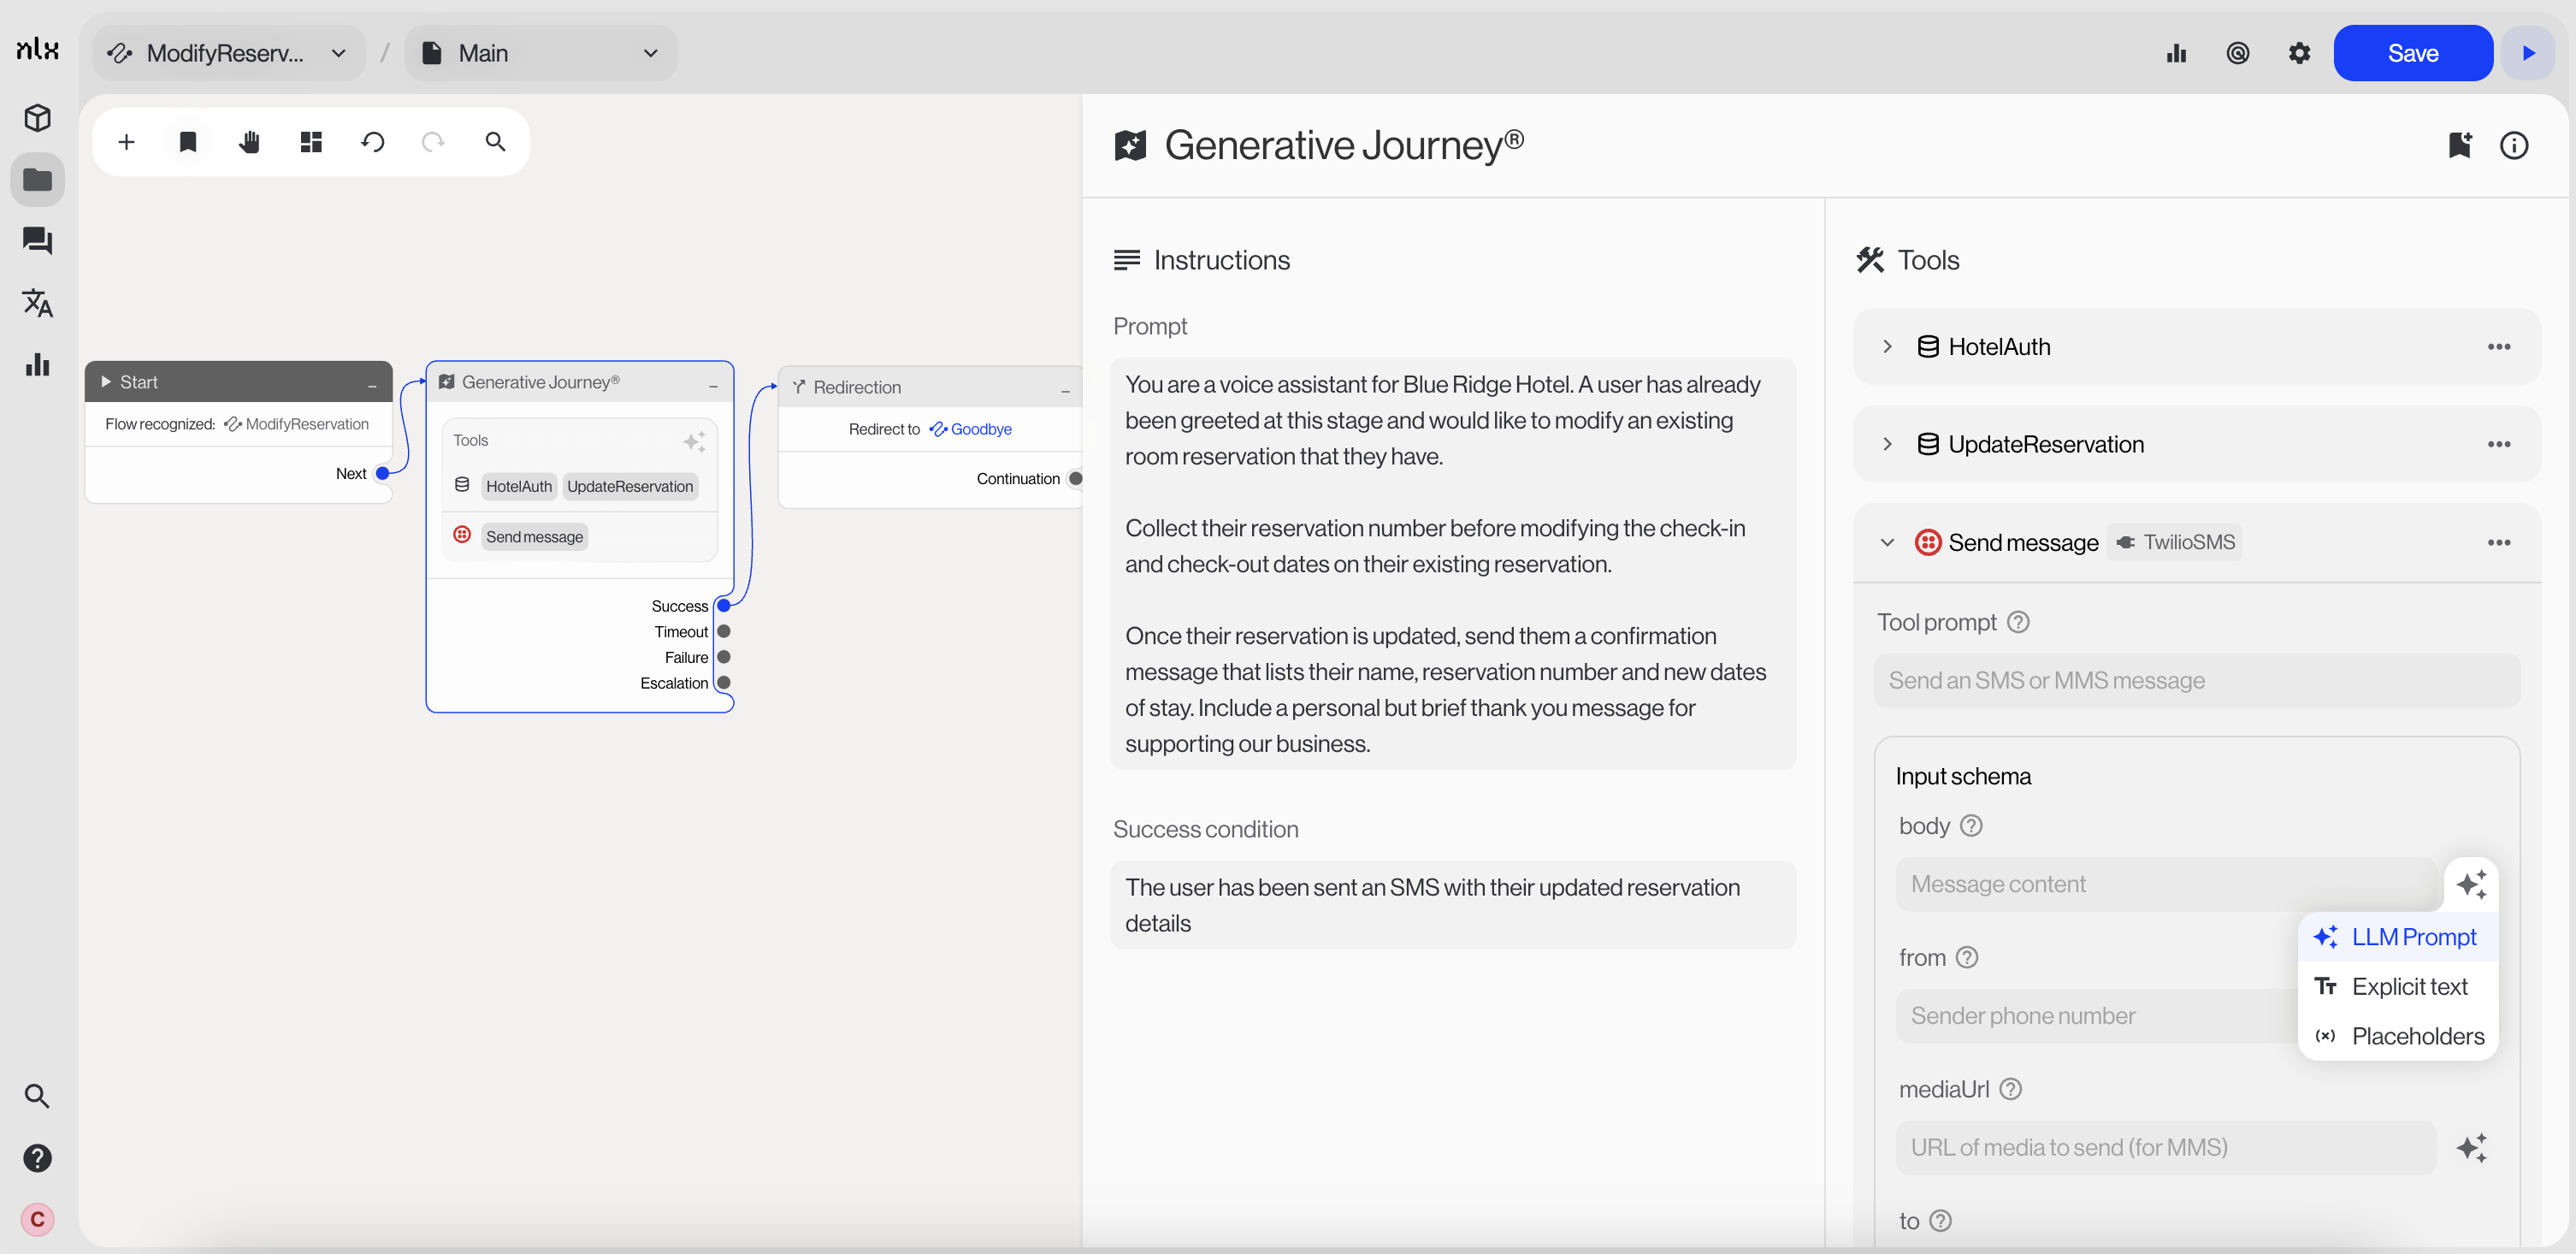Click the Save button

click(x=2412, y=53)
